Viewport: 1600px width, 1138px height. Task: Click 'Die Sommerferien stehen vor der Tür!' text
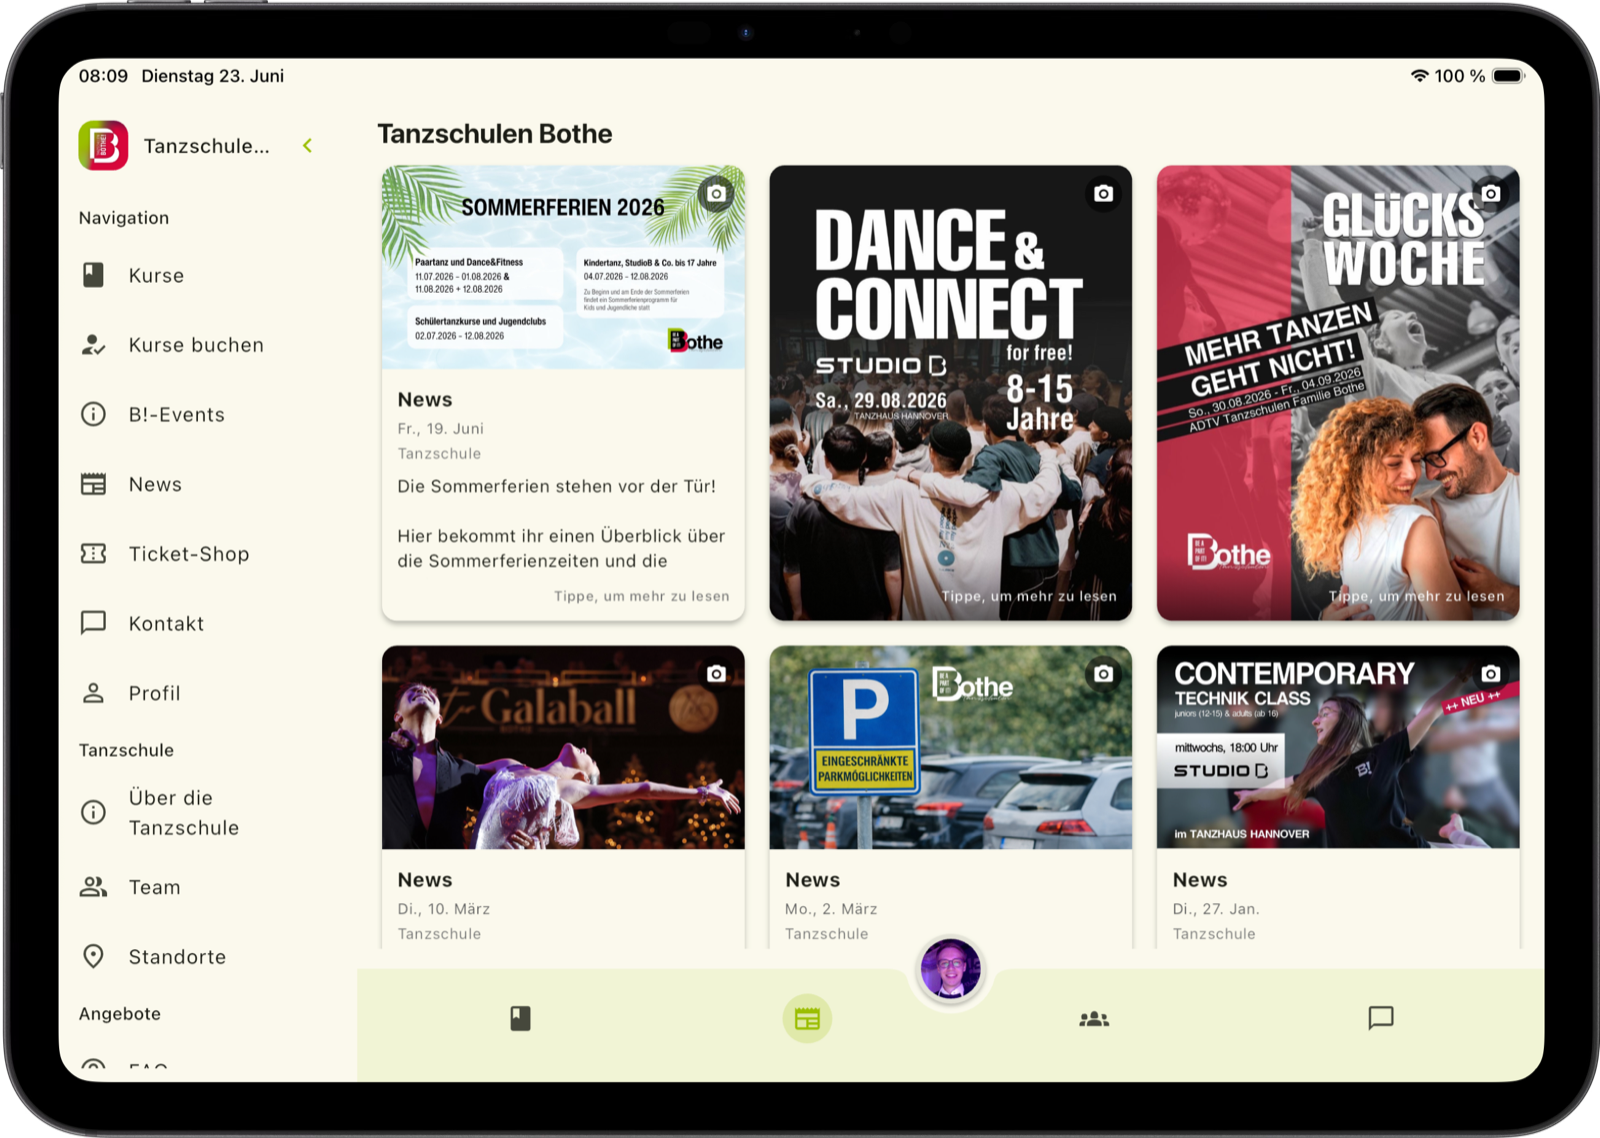tap(557, 486)
